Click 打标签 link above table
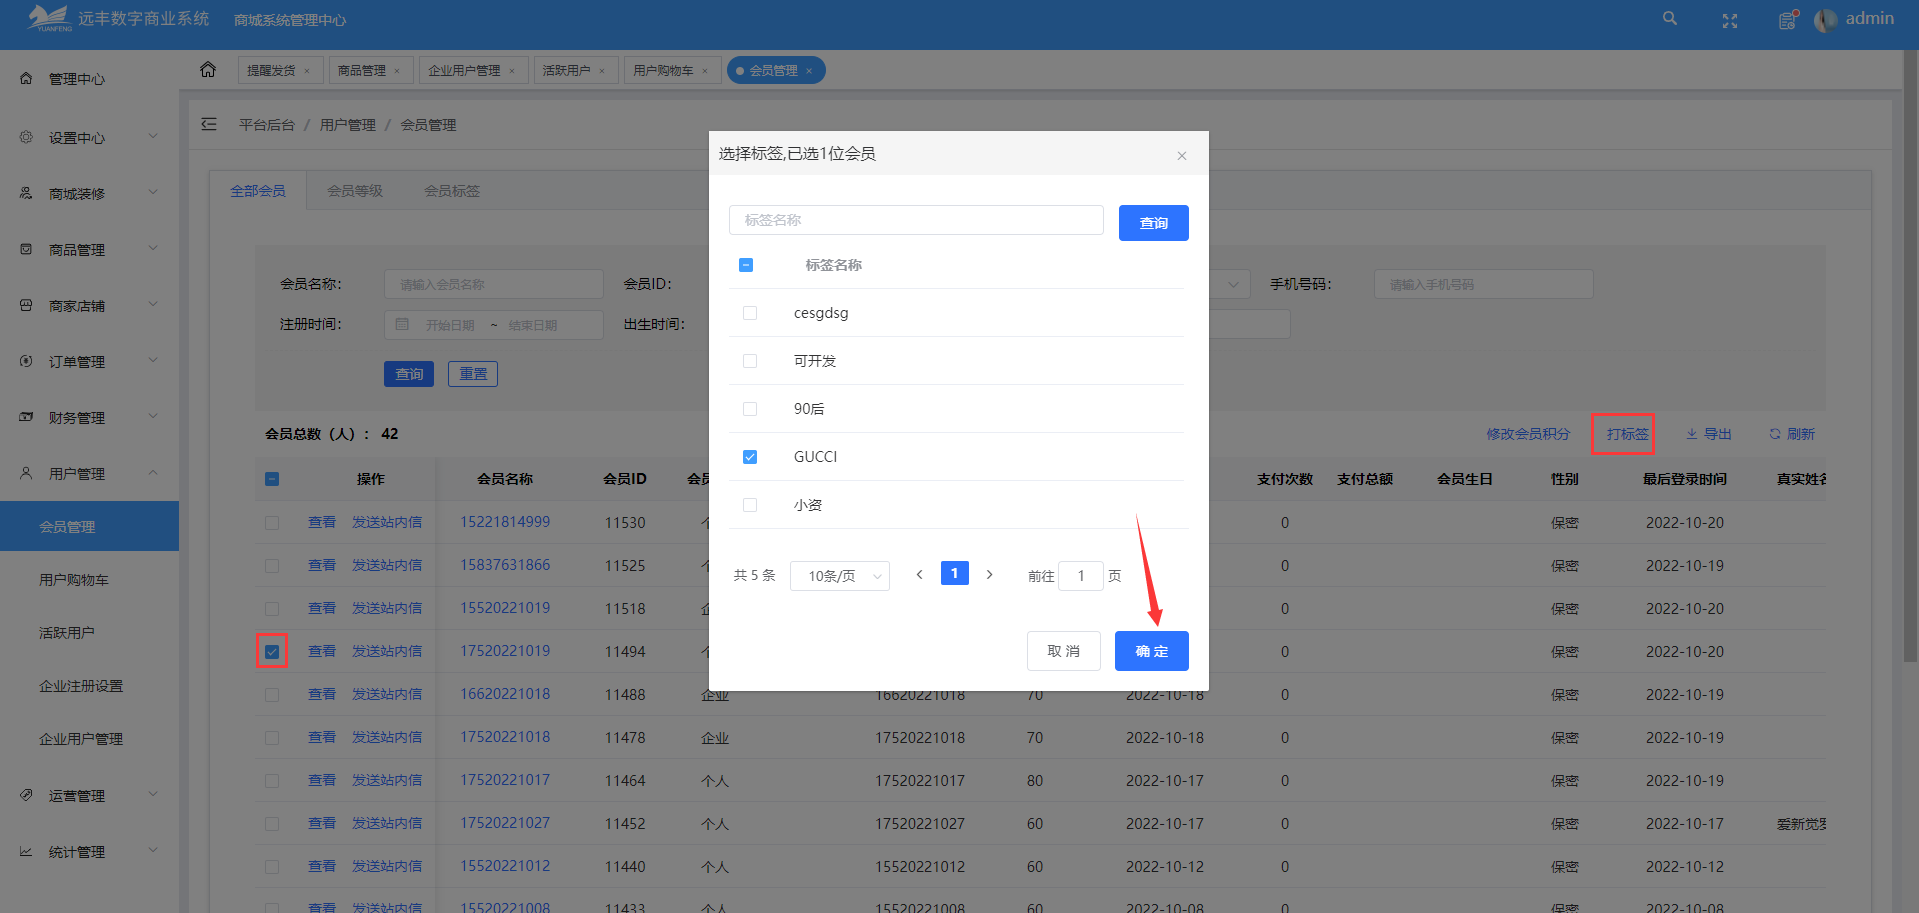Image resolution: width=1919 pixels, height=913 pixels. click(x=1628, y=434)
